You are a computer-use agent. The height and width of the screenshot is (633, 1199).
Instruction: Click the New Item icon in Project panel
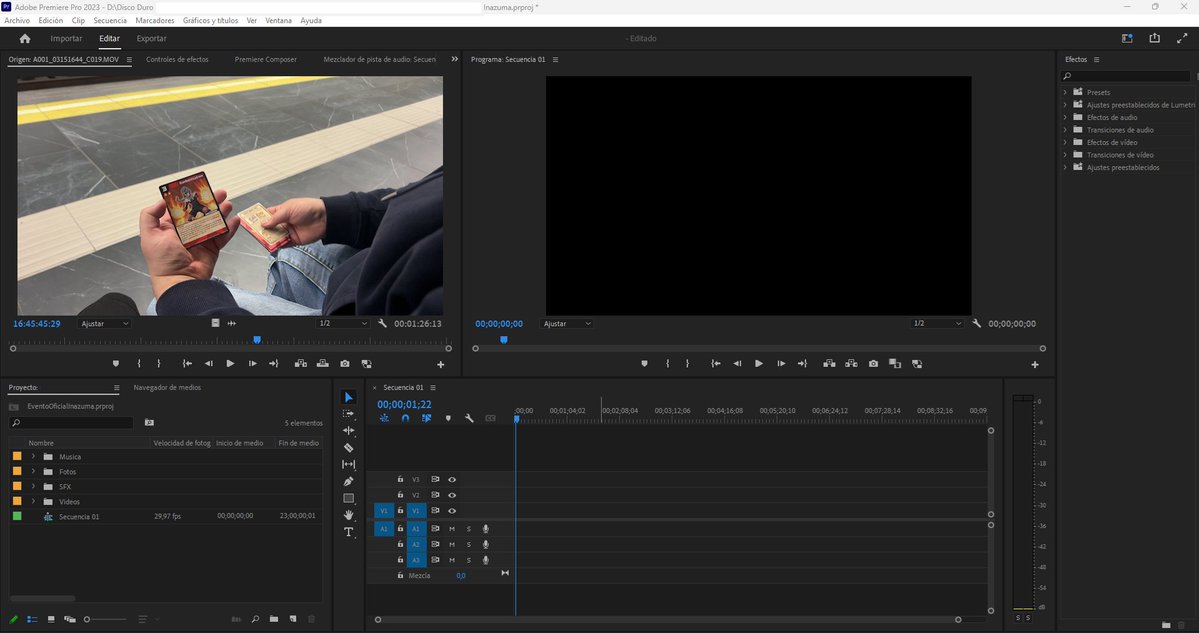click(x=293, y=619)
